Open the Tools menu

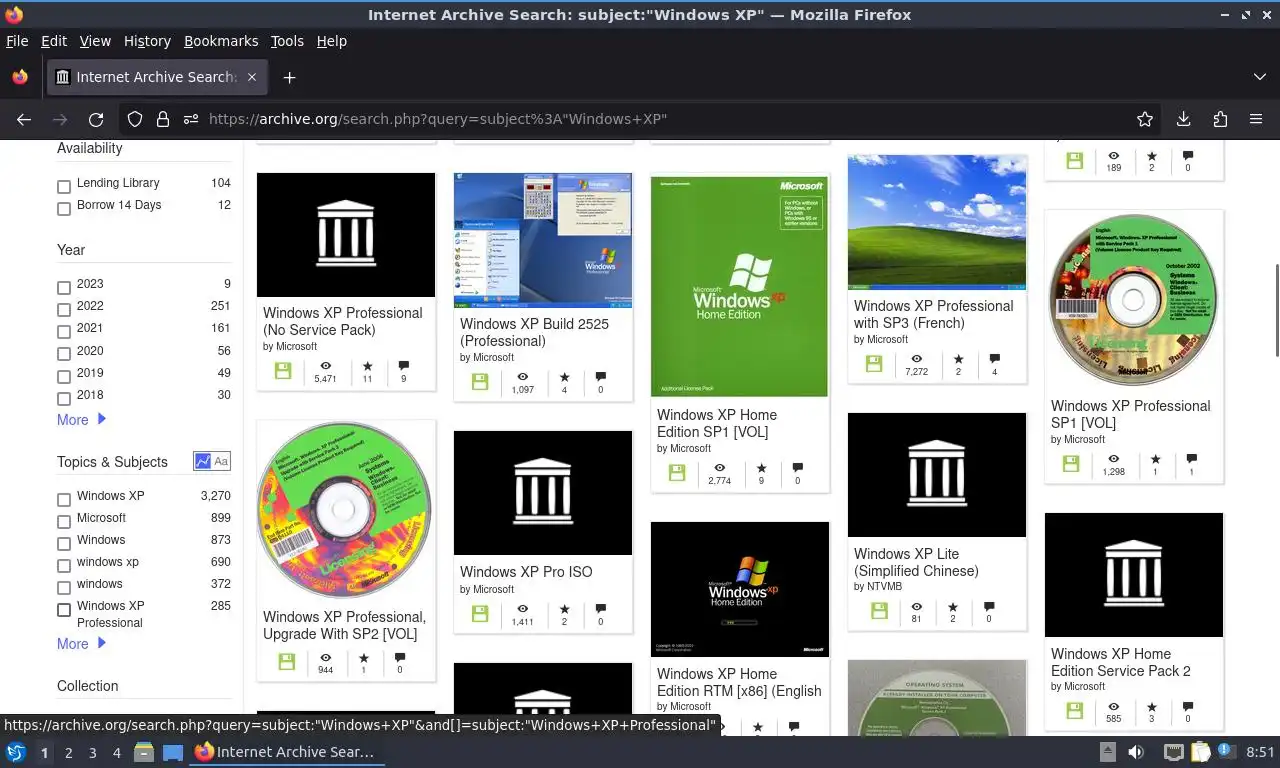click(x=287, y=41)
